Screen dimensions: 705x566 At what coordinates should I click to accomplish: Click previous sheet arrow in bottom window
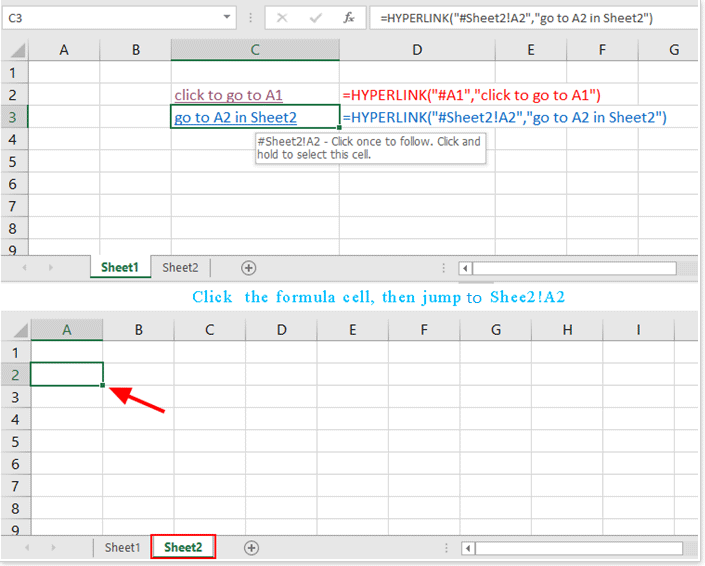coord(27,547)
